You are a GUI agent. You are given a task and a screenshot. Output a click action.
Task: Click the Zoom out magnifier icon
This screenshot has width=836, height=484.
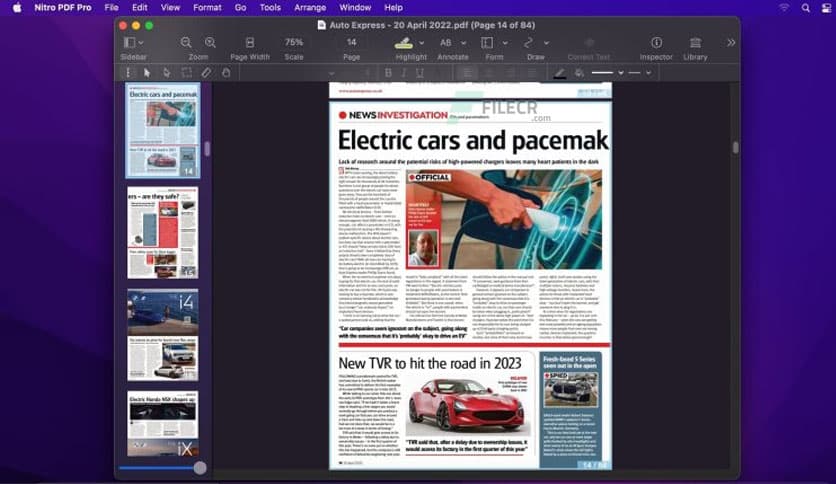point(186,43)
